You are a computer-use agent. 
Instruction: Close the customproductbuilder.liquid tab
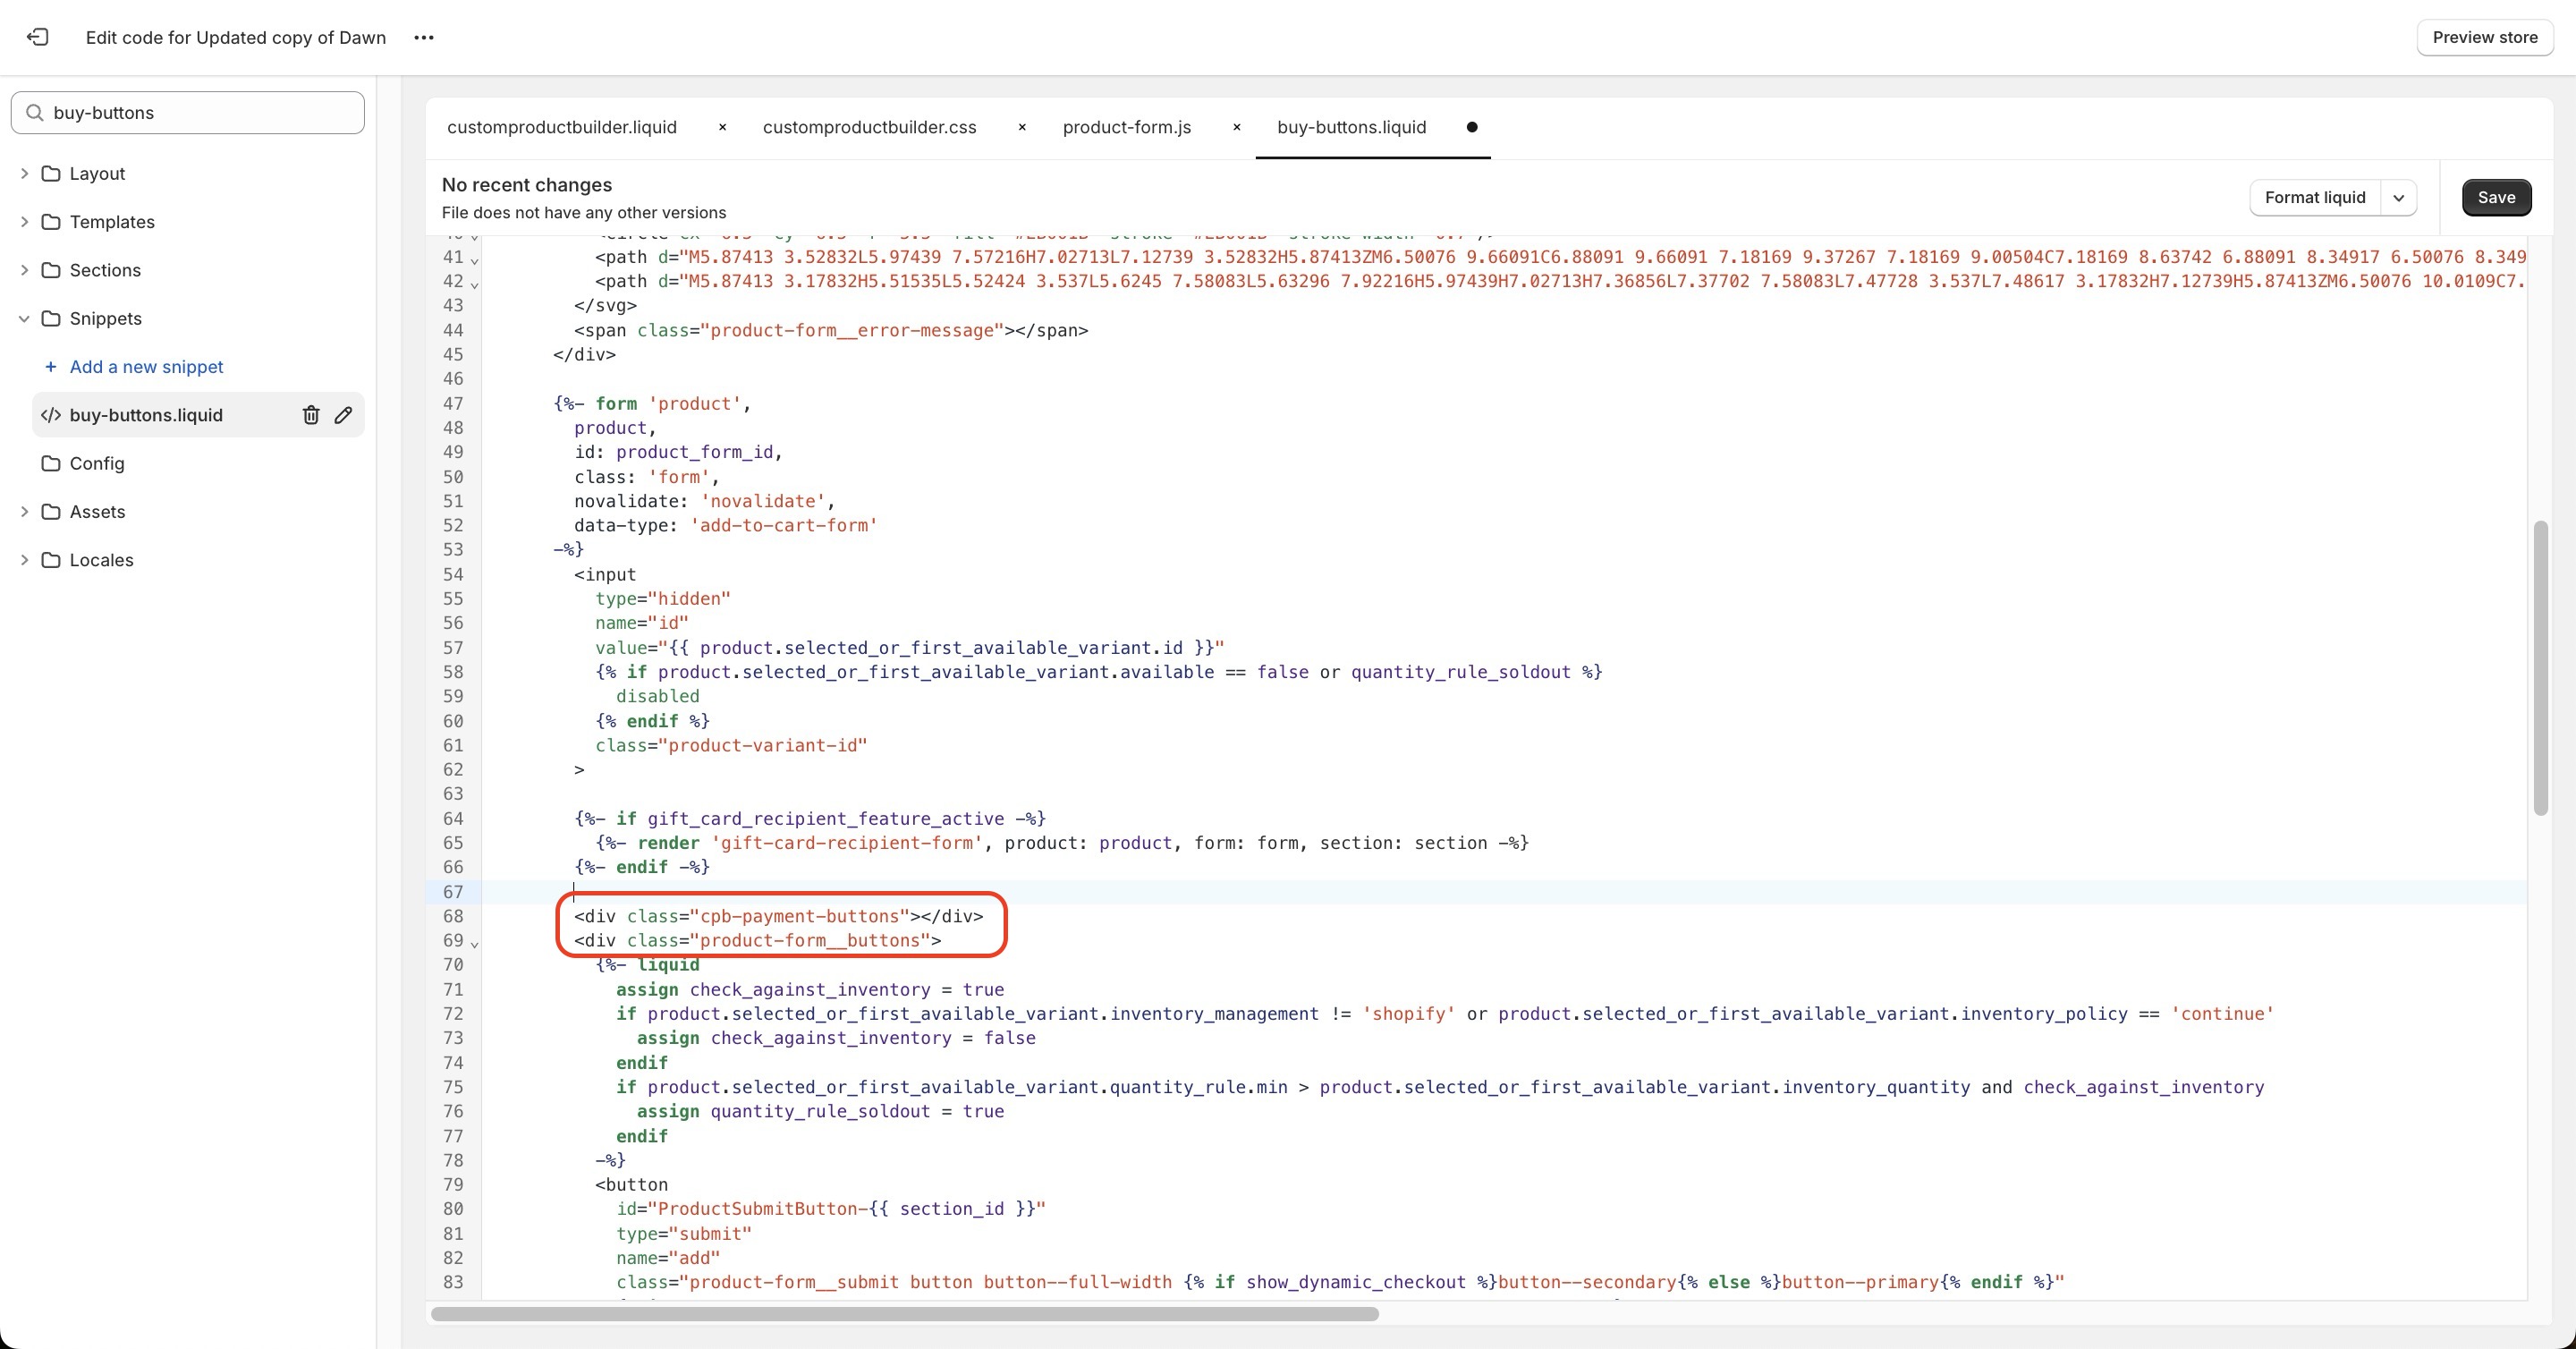722,127
